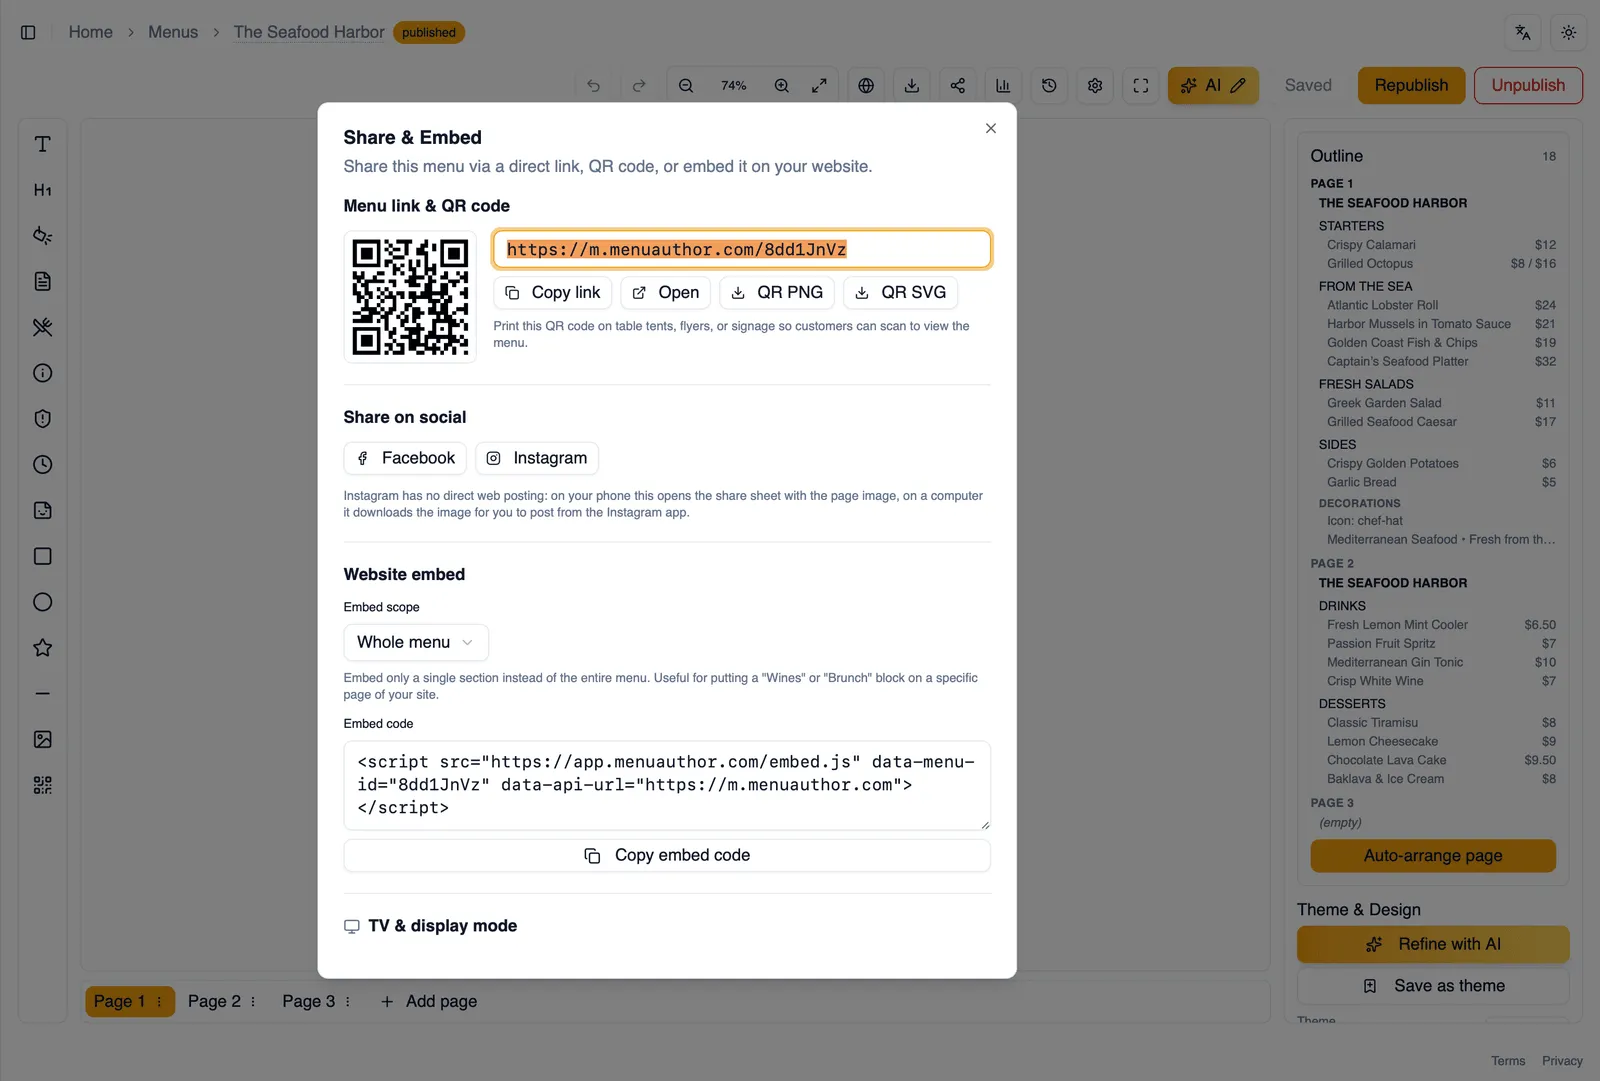Open the language translation menu
The height and width of the screenshot is (1081, 1600).
point(1523,32)
